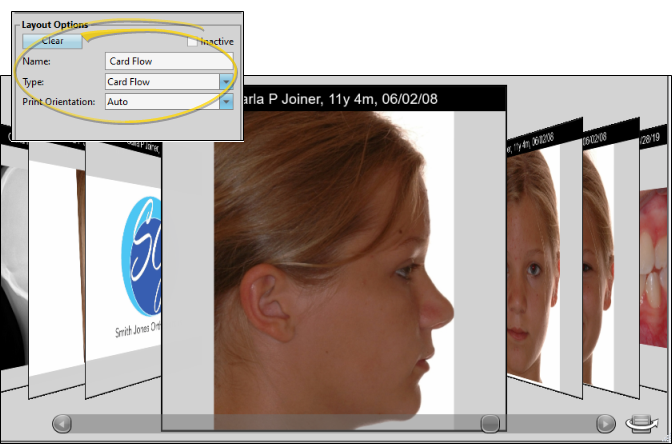Click the Clear button in Layout Options
This screenshot has width=672, height=444.
(x=52, y=41)
